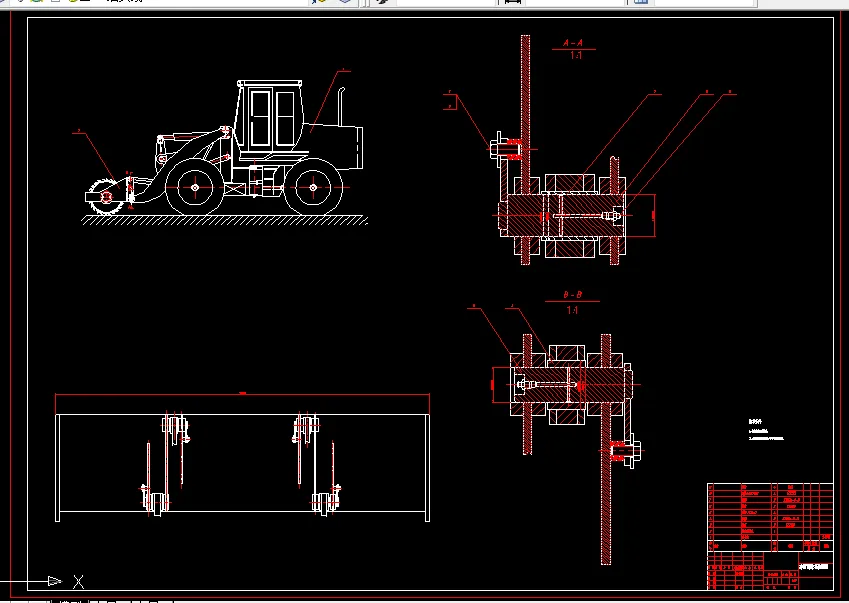The image size is (849, 603).
Task: Select the parts list table
Action: click(x=770, y=517)
